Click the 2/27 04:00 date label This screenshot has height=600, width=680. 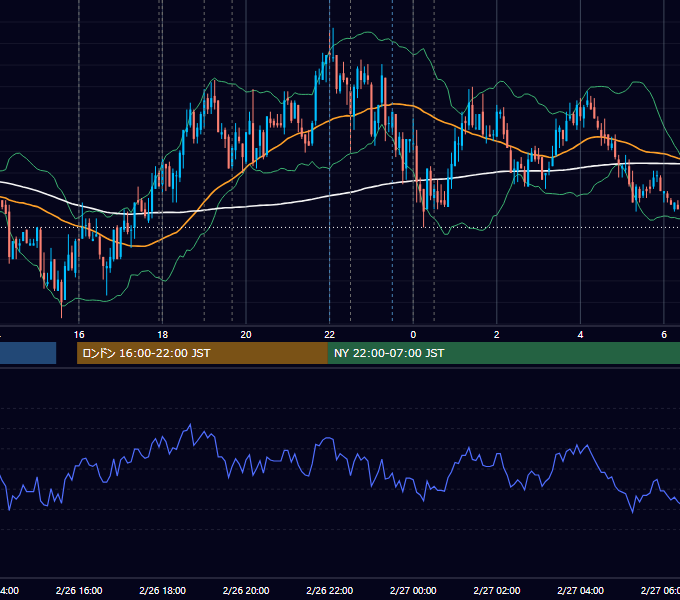point(580,590)
